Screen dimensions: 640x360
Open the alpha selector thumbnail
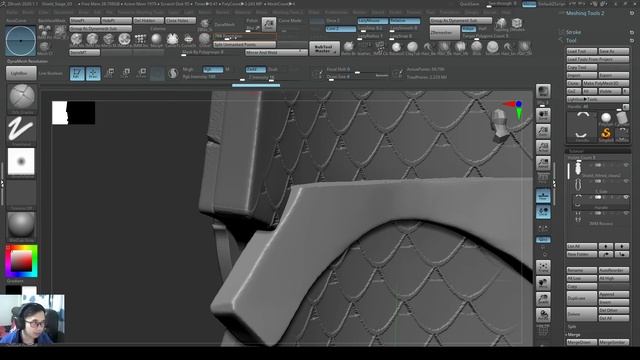(x=22, y=162)
